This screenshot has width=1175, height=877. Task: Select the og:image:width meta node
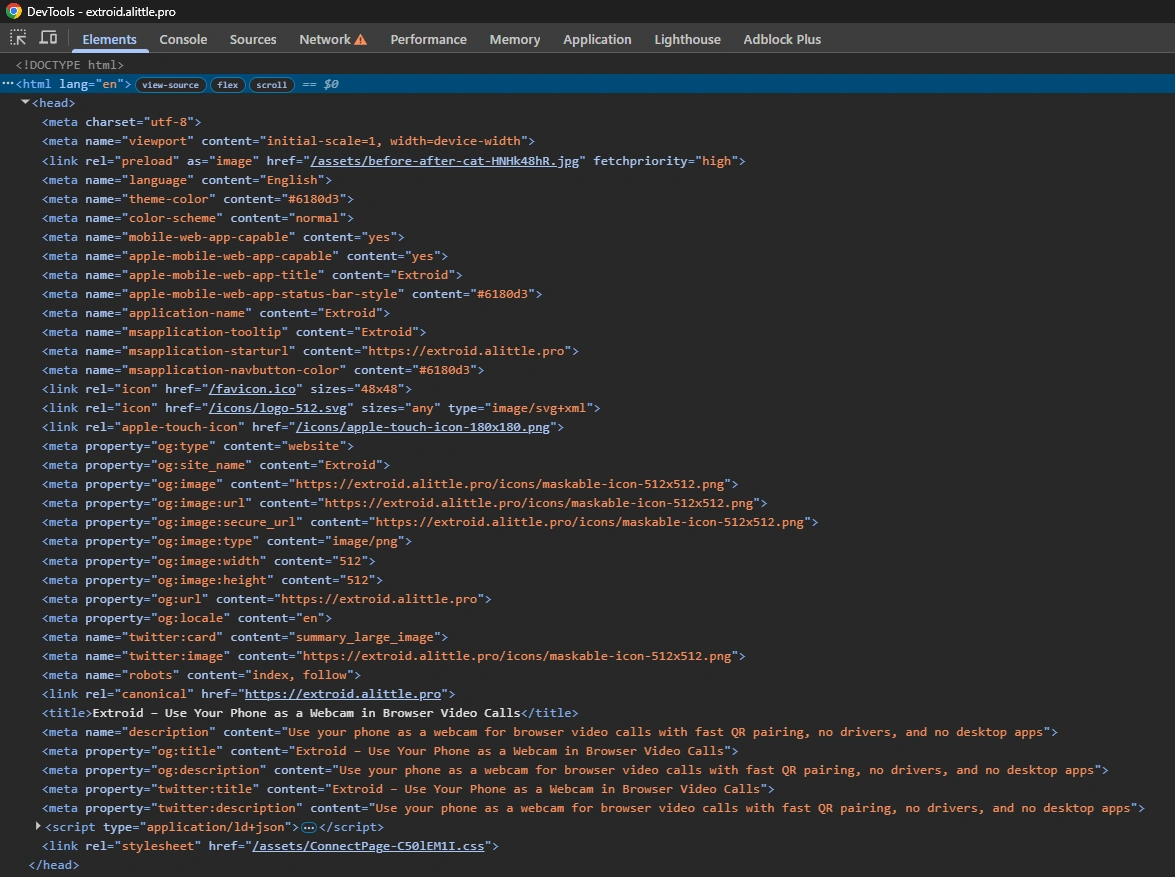pos(209,561)
